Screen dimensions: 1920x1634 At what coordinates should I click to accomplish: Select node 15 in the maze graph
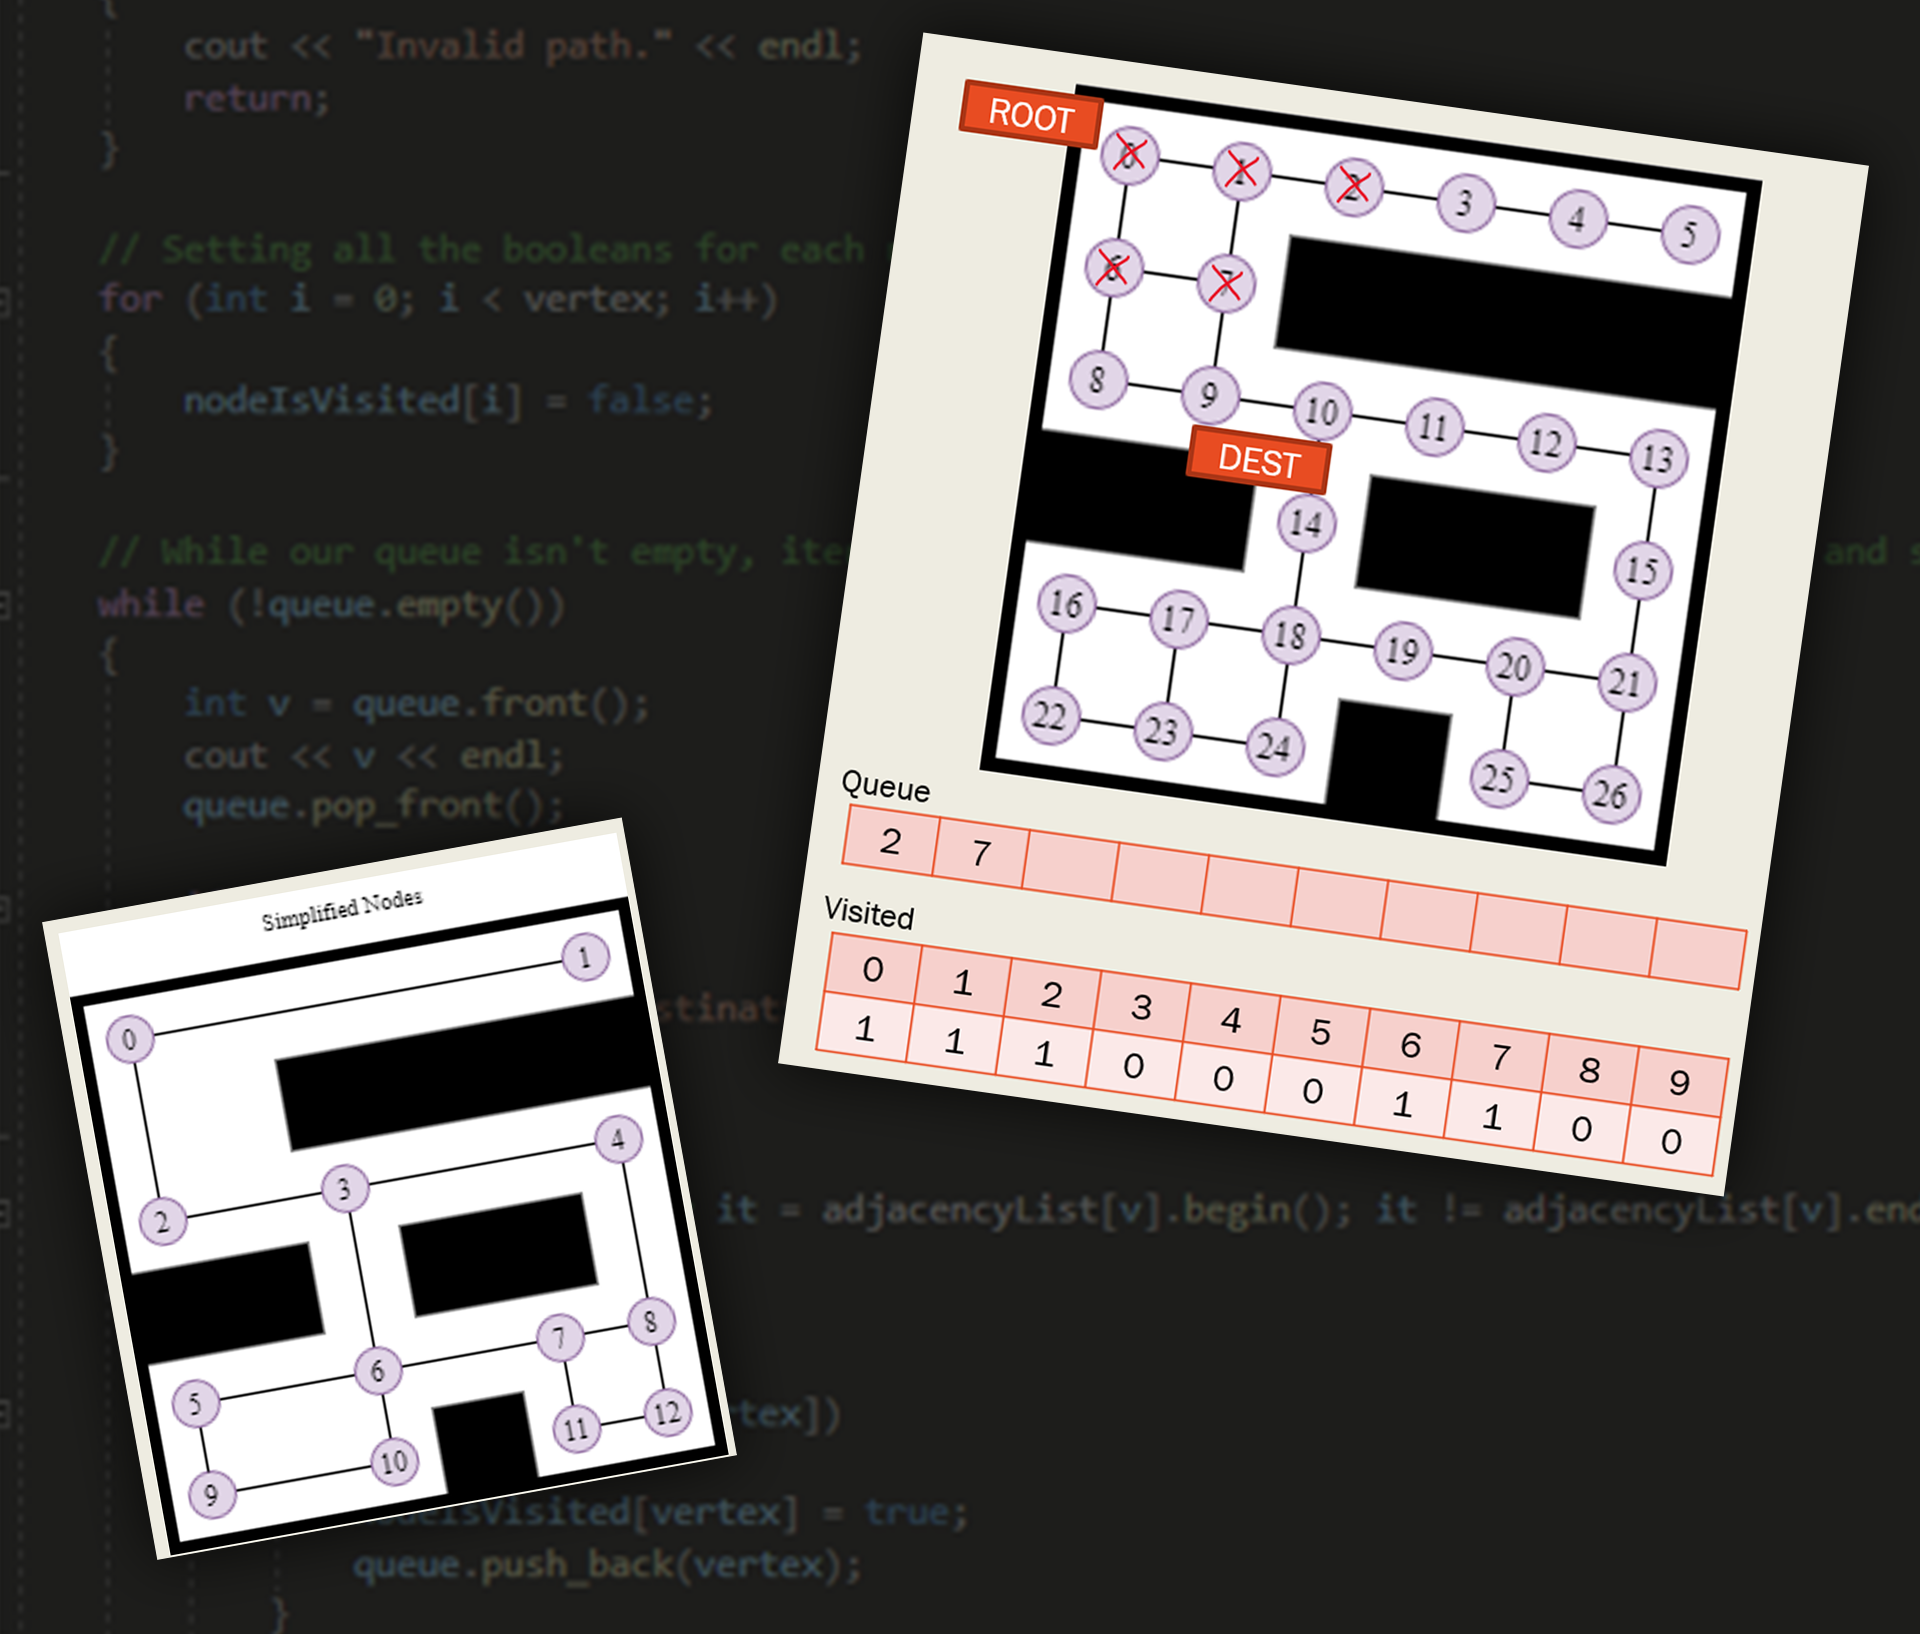point(1642,571)
